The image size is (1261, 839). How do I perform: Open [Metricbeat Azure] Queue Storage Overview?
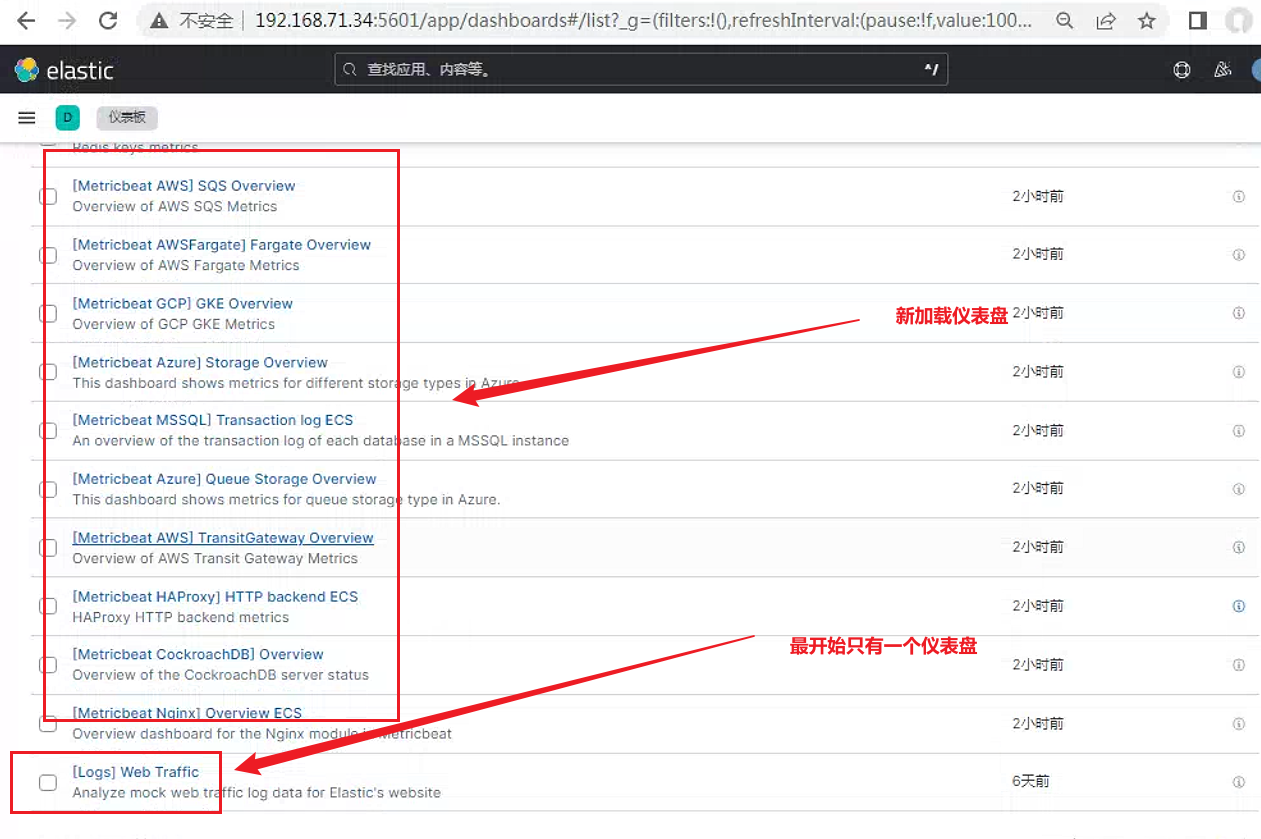pyautogui.click(x=225, y=479)
